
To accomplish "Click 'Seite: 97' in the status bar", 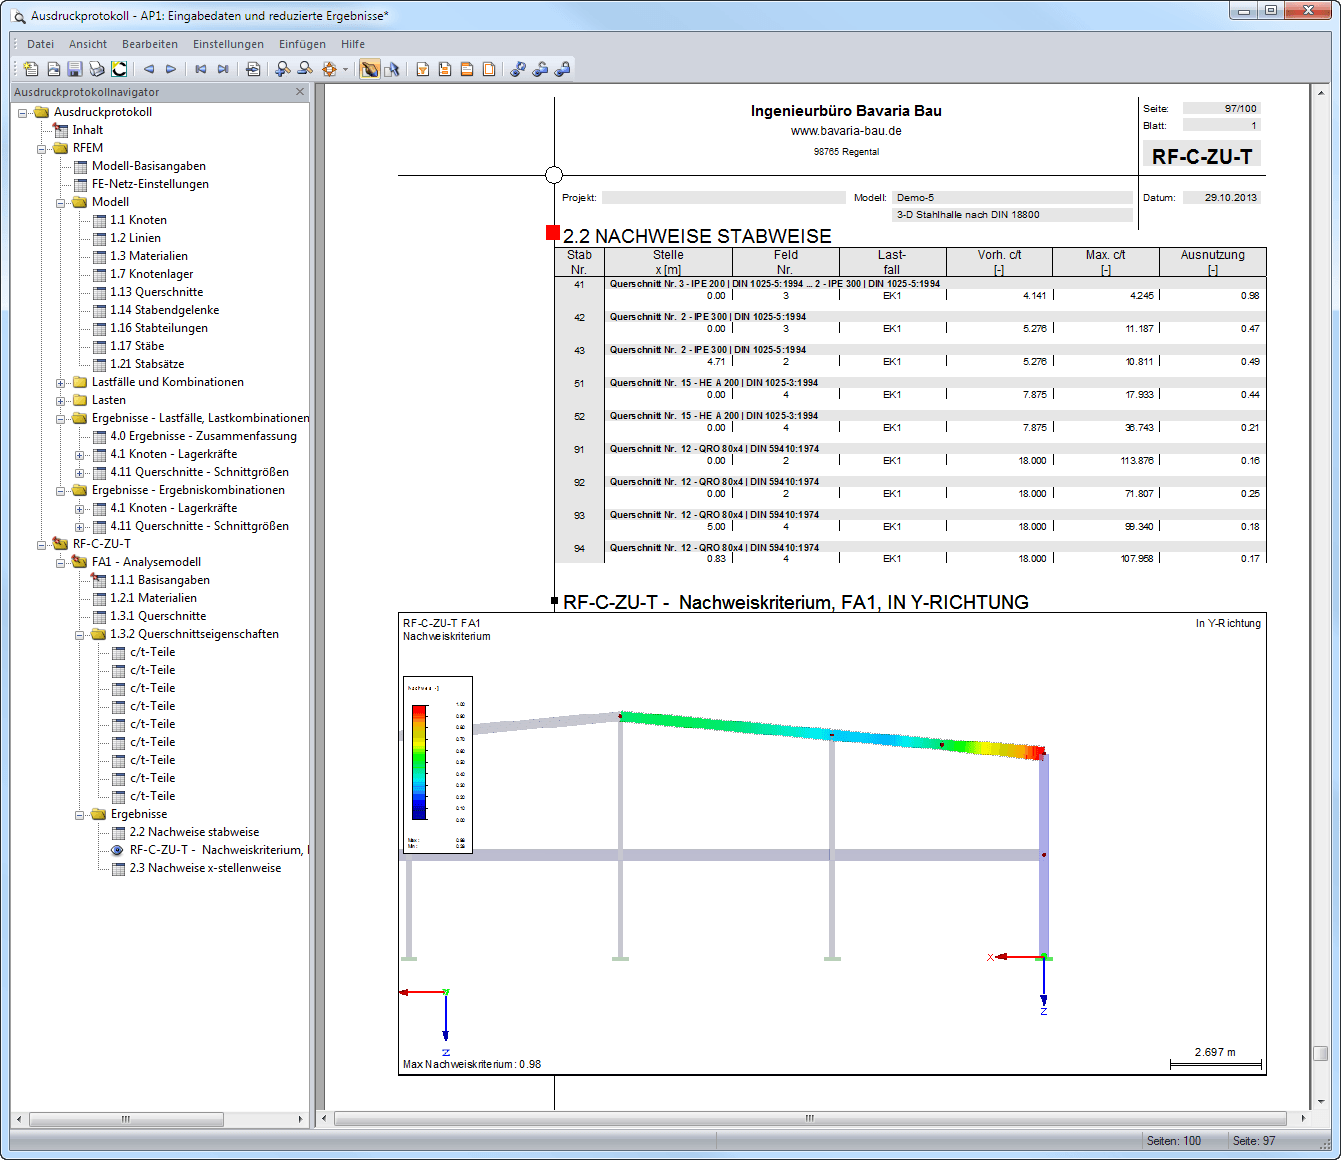I will point(1254,1141).
